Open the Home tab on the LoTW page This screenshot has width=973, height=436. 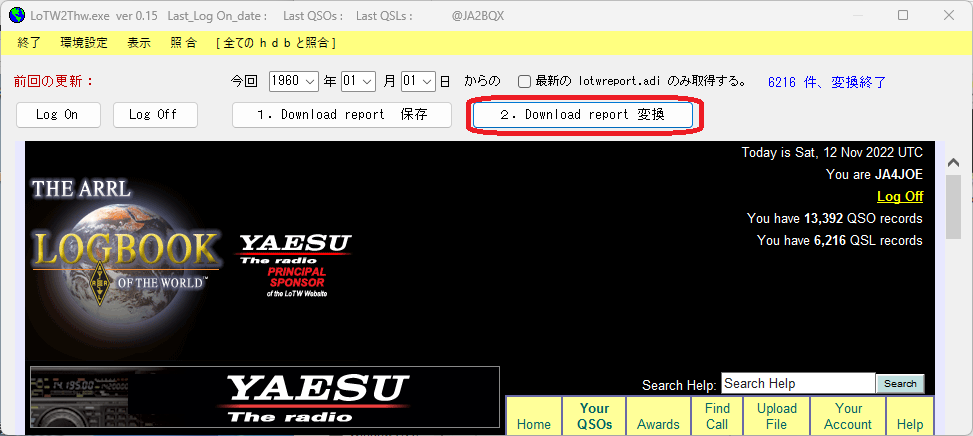tap(534, 416)
